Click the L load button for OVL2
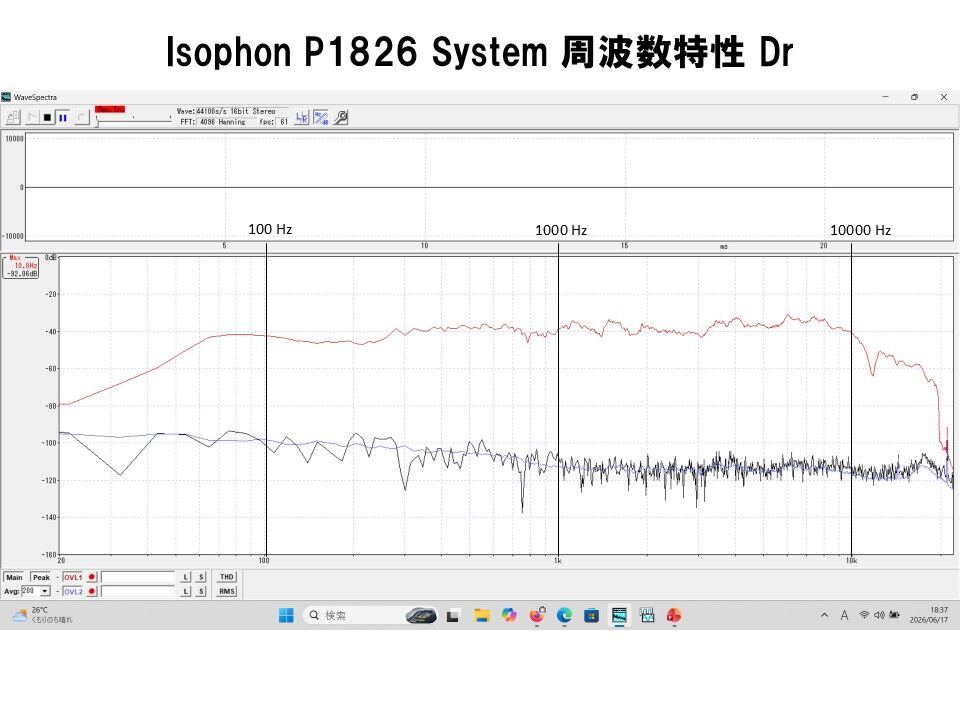The width and height of the screenshot is (960, 720). 186,591
